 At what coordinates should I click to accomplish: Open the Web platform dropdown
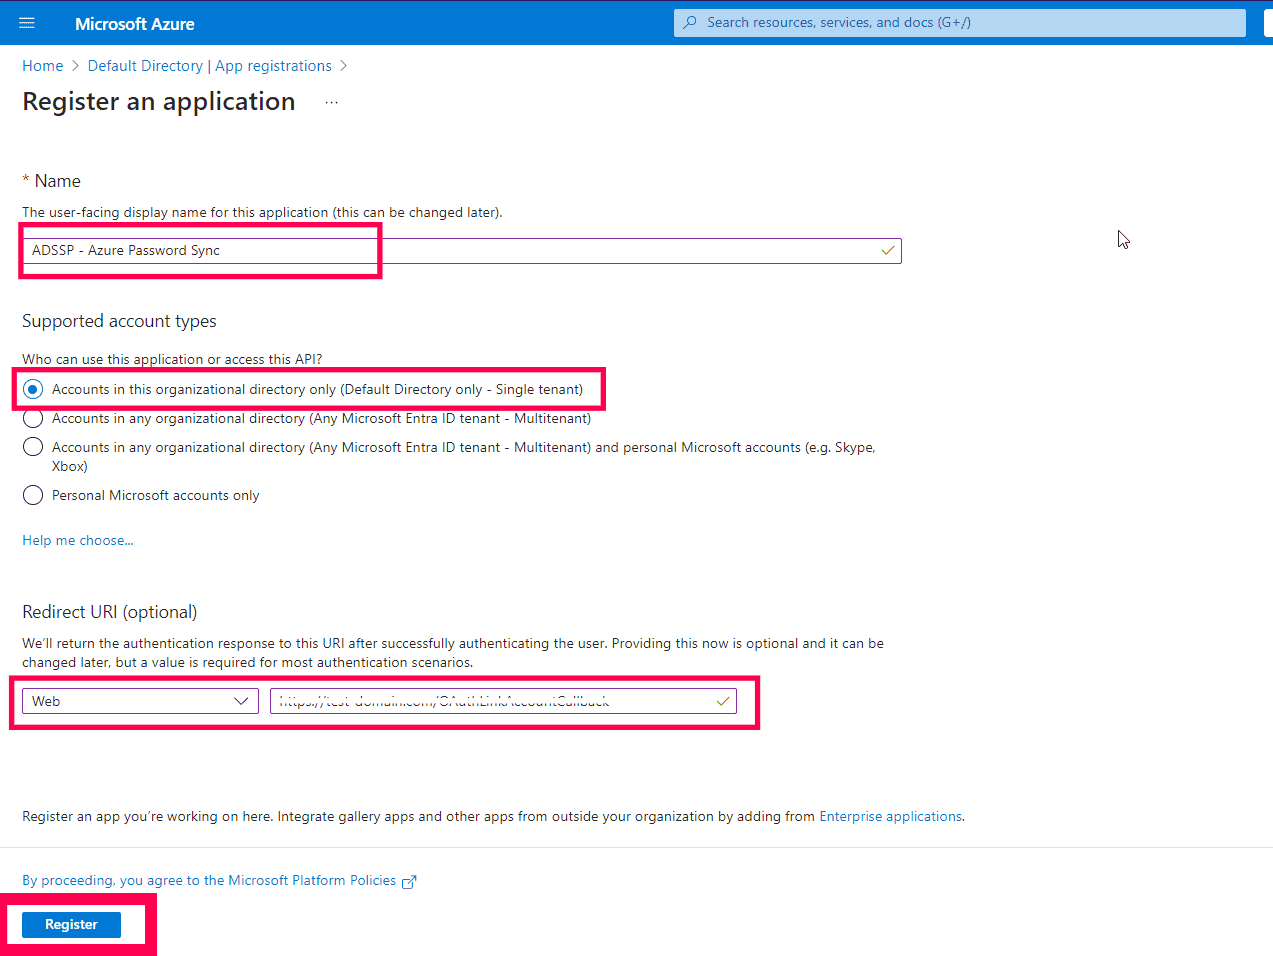pyautogui.click(x=240, y=700)
